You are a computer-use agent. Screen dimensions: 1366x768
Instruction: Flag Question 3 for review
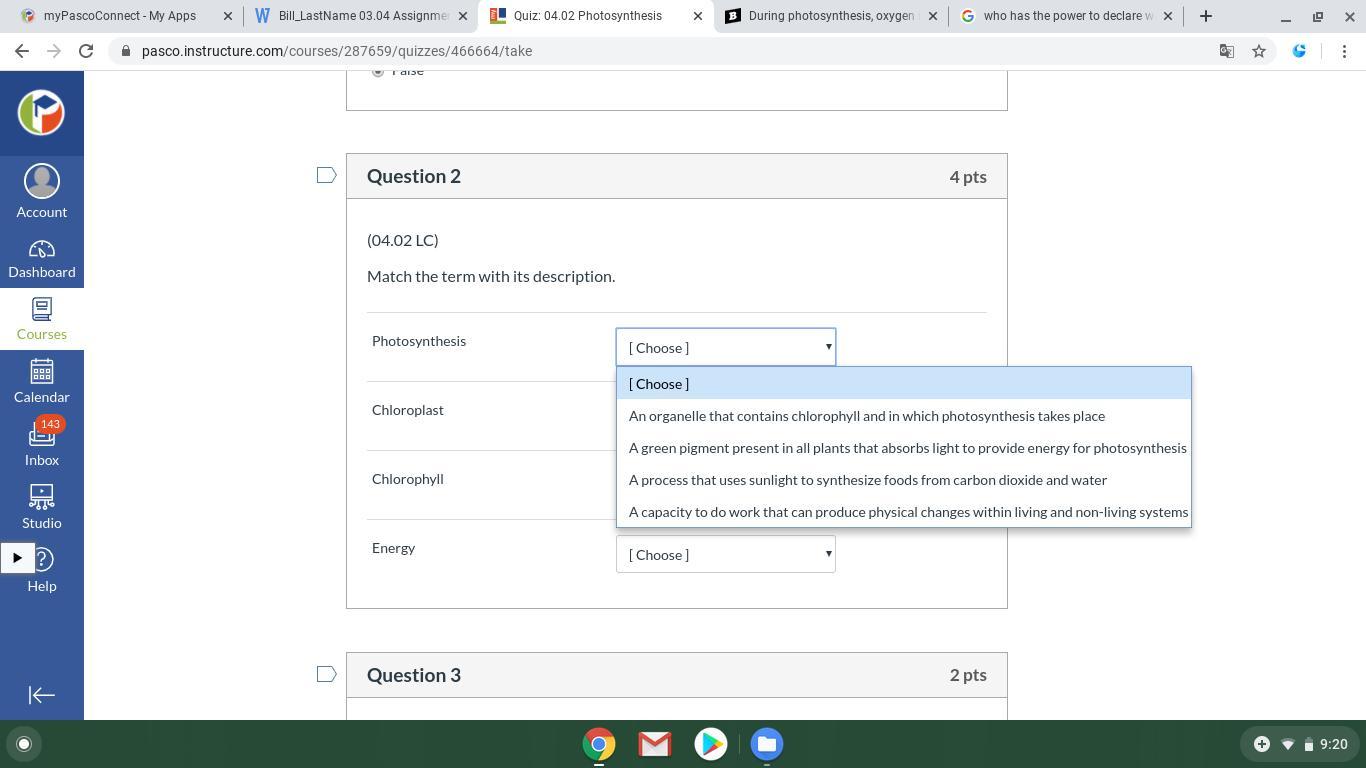click(326, 674)
